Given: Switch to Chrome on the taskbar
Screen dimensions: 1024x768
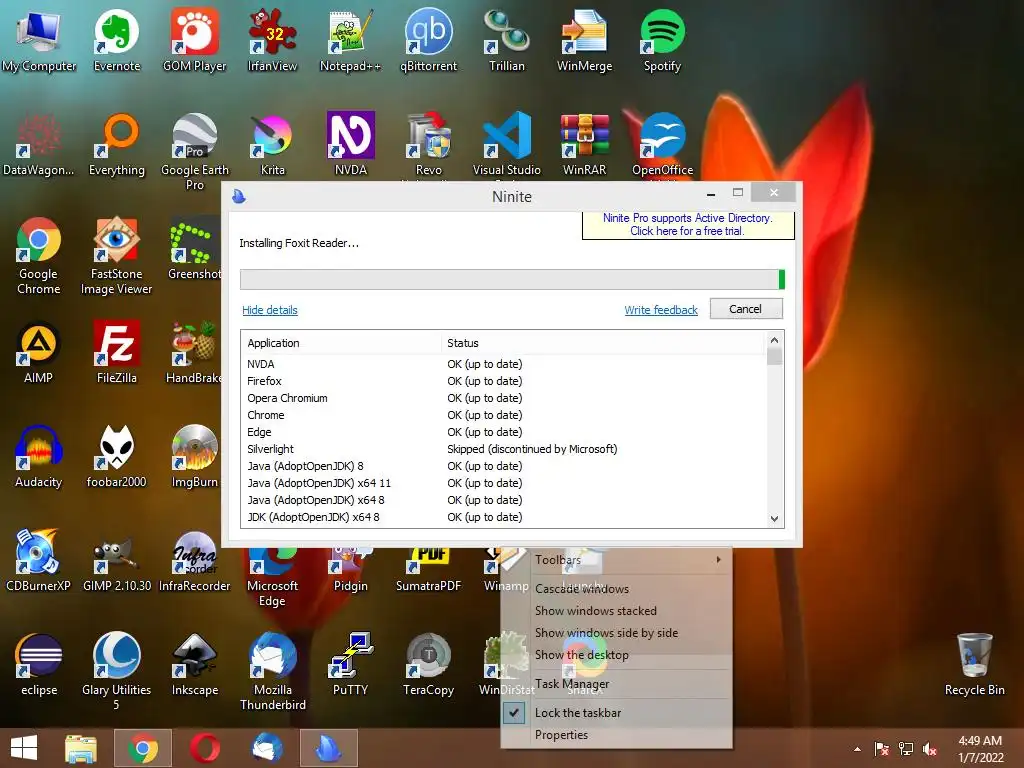Looking at the screenshot, I should (x=142, y=748).
